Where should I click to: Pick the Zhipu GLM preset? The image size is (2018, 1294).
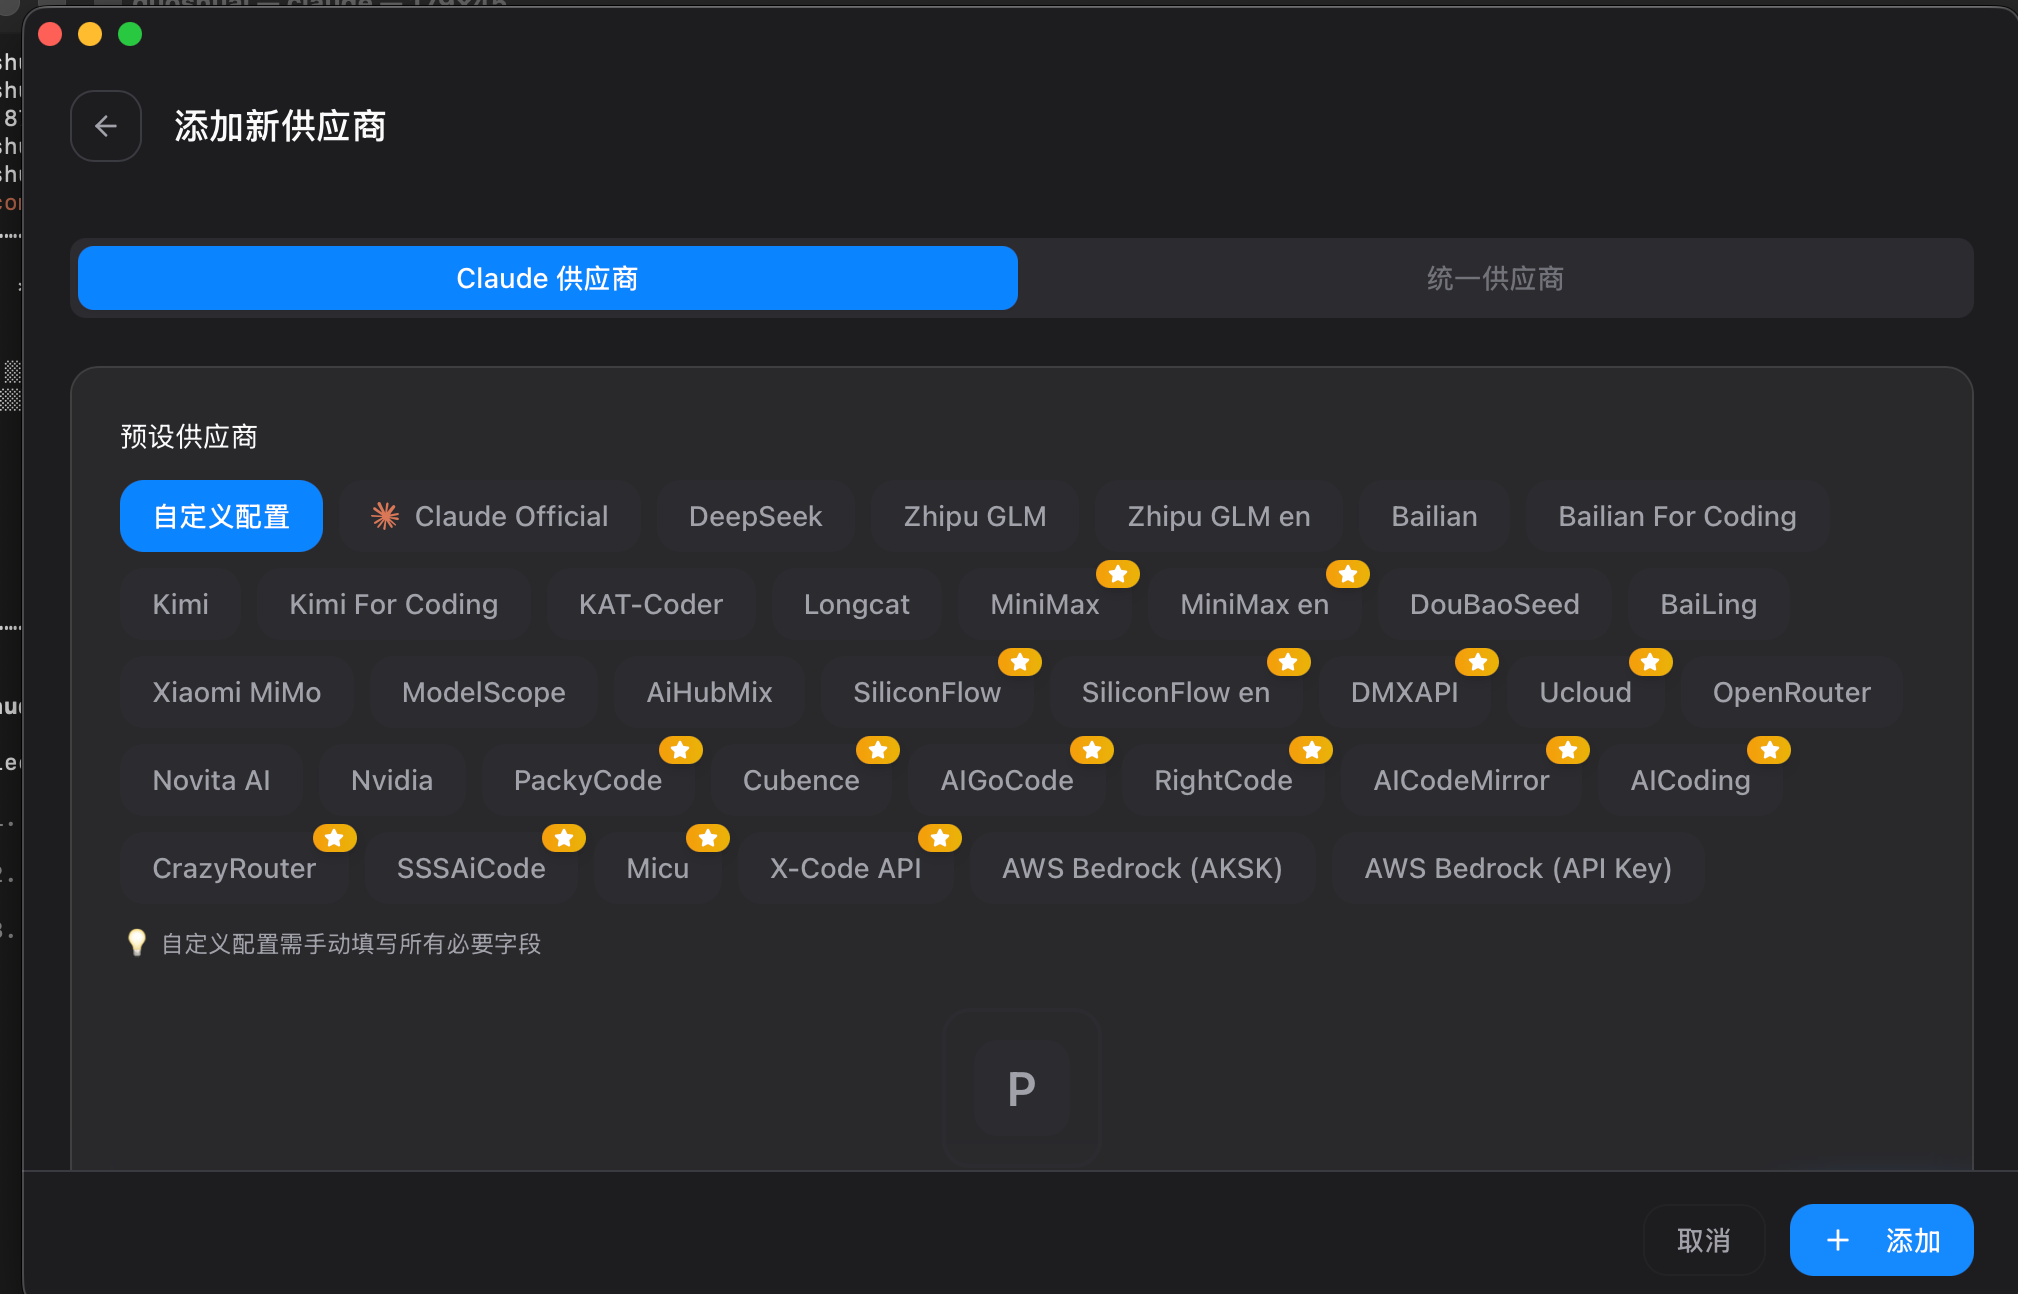tap(975, 516)
